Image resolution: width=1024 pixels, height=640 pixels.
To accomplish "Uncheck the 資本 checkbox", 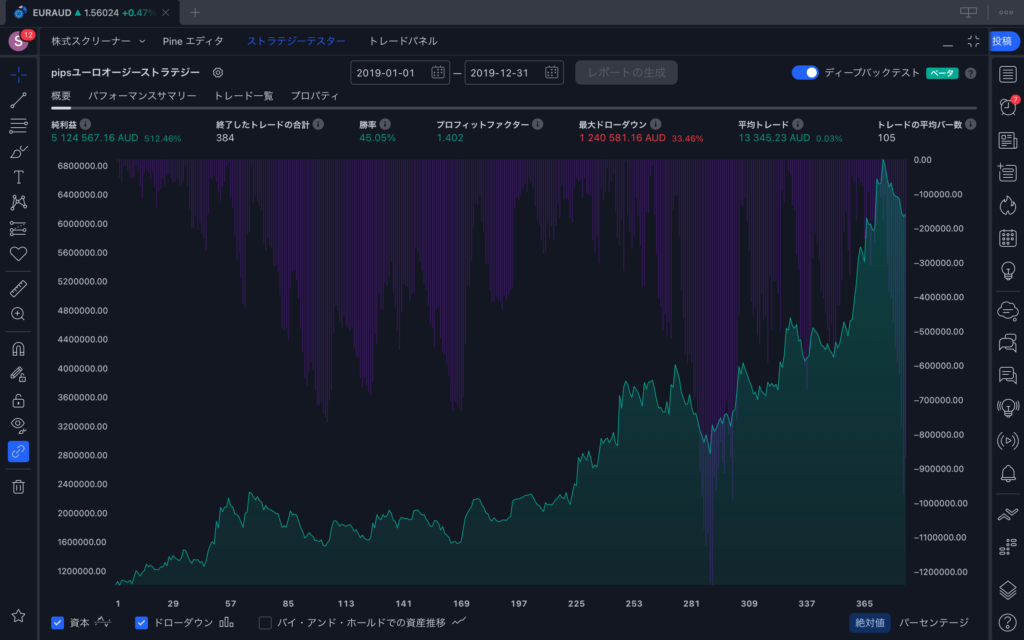I will click(57, 622).
